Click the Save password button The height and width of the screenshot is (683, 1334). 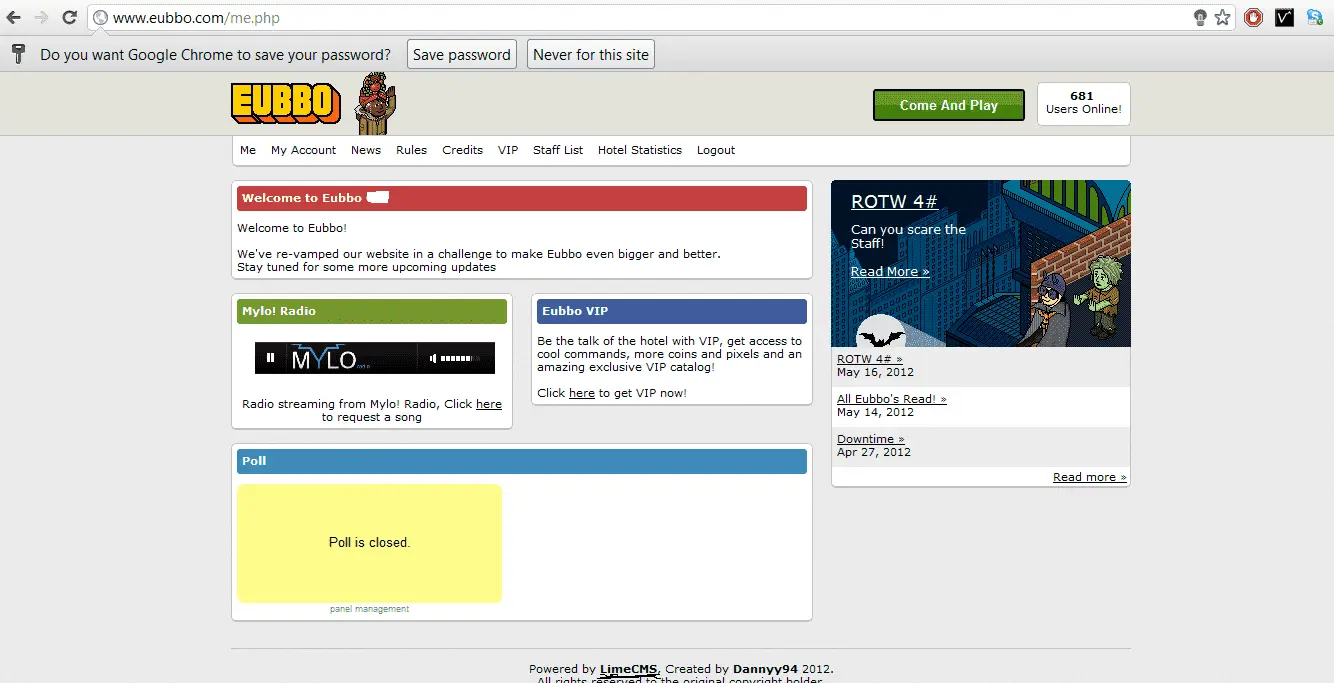(x=462, y=55)
